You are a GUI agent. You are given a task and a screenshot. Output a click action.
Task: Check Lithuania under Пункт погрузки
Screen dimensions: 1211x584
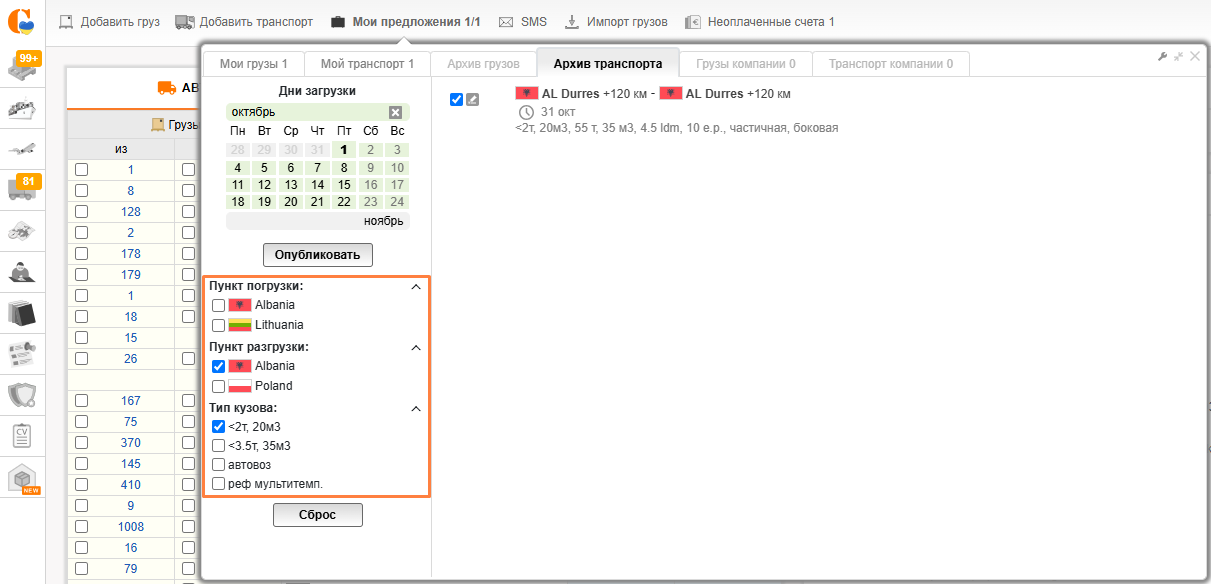point(218,326)
